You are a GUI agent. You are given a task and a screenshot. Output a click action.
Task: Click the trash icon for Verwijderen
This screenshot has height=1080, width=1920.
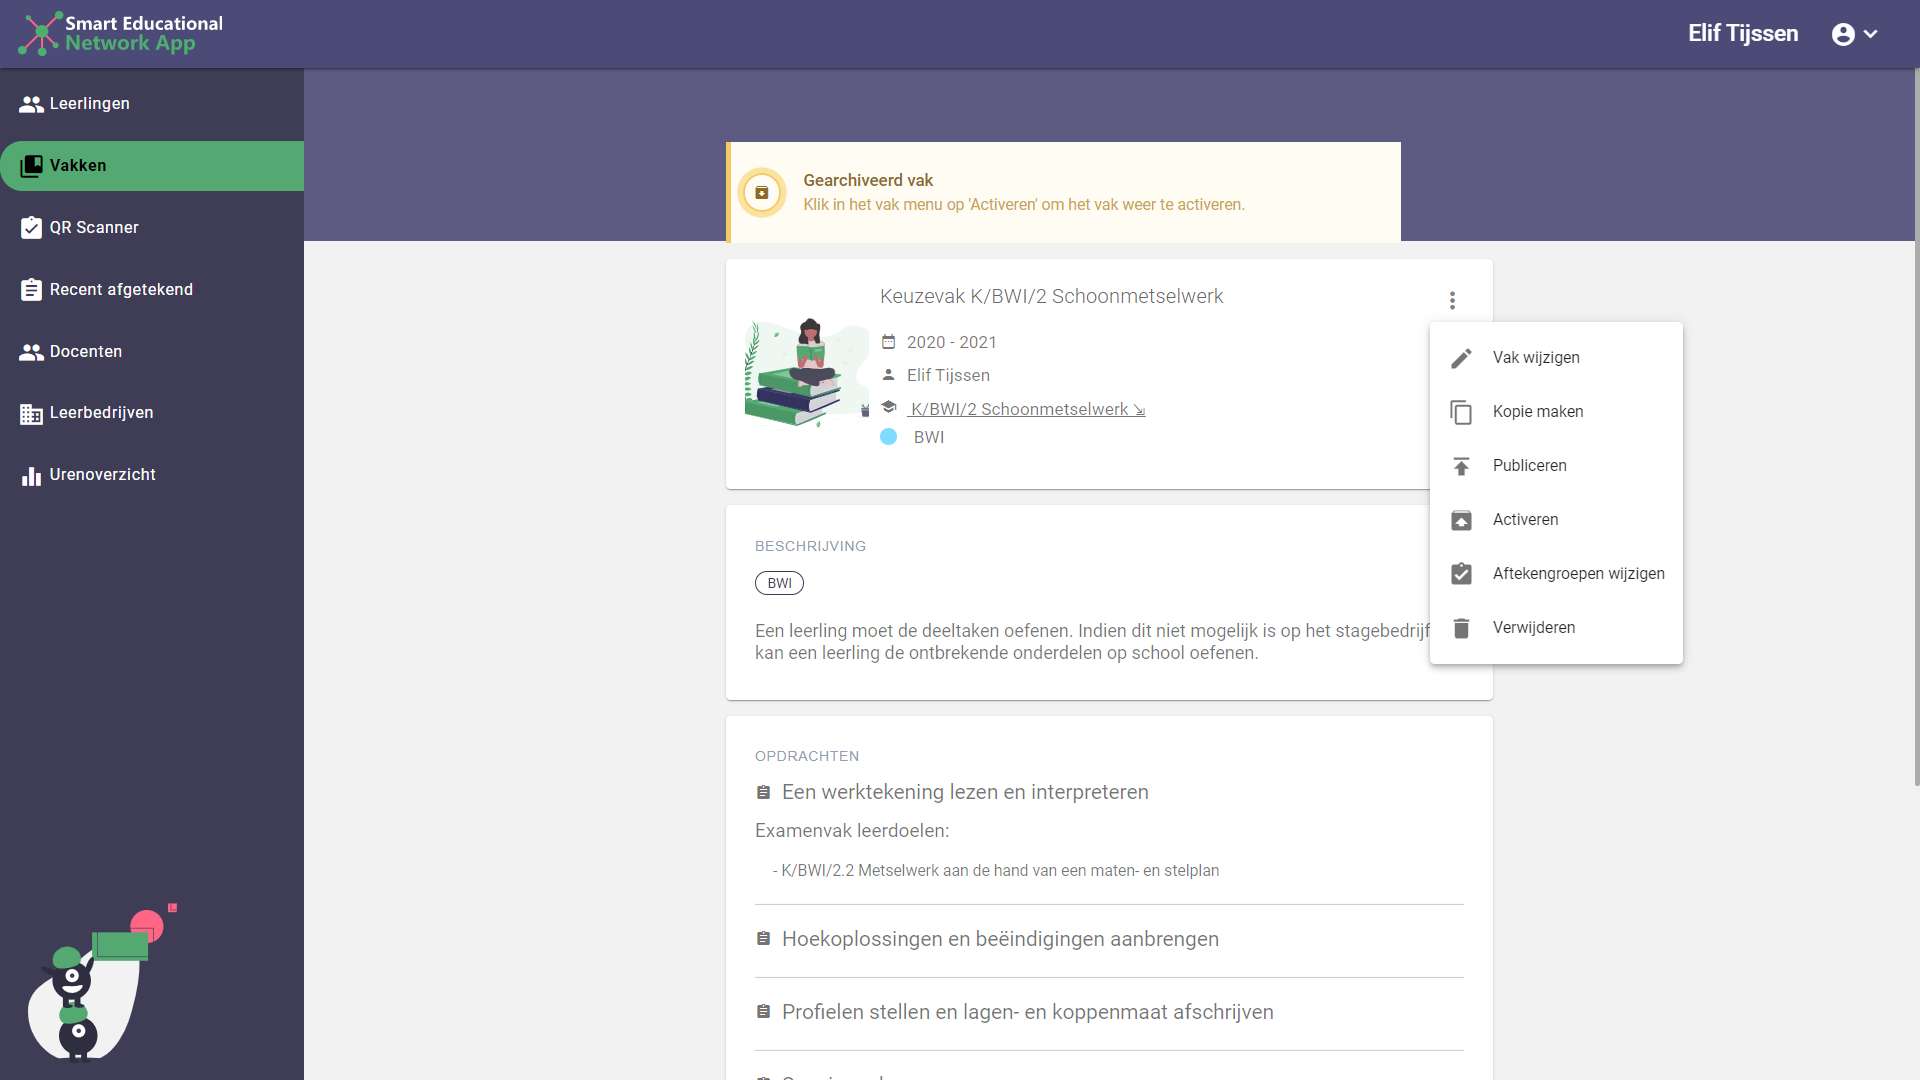tap(1461, 628)
